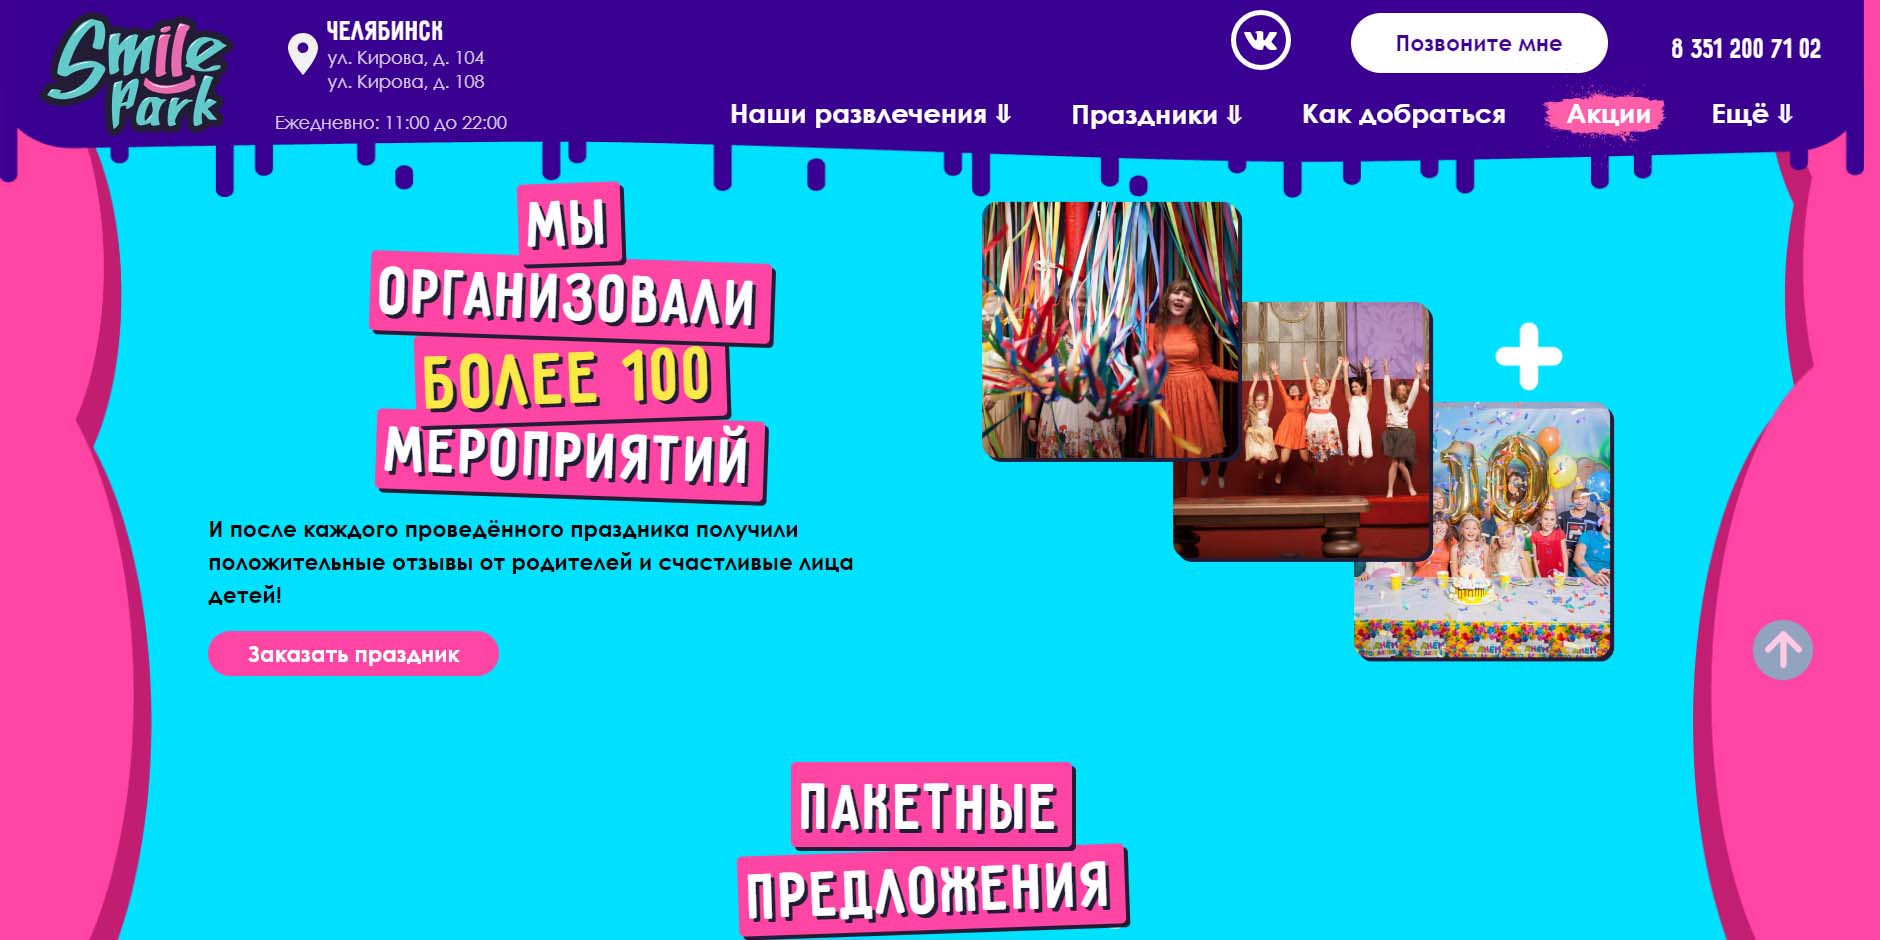Image resolution: width=1880 pixels, height=940 pixels.
Task: Call the phone number 8 351 200 71 02
Action: pyautogui.click(x=1745, y=48)
